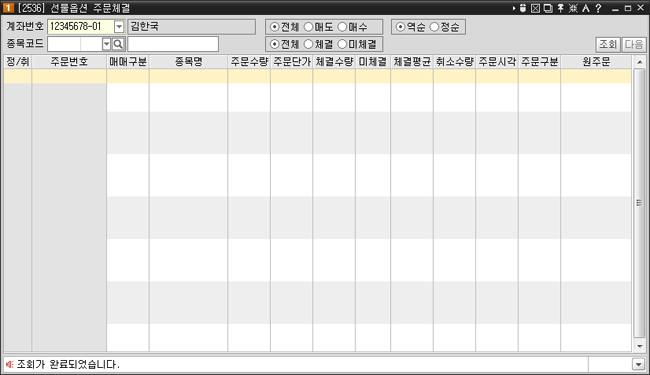Click the boxed X icon in title bar

pos(535,8)
